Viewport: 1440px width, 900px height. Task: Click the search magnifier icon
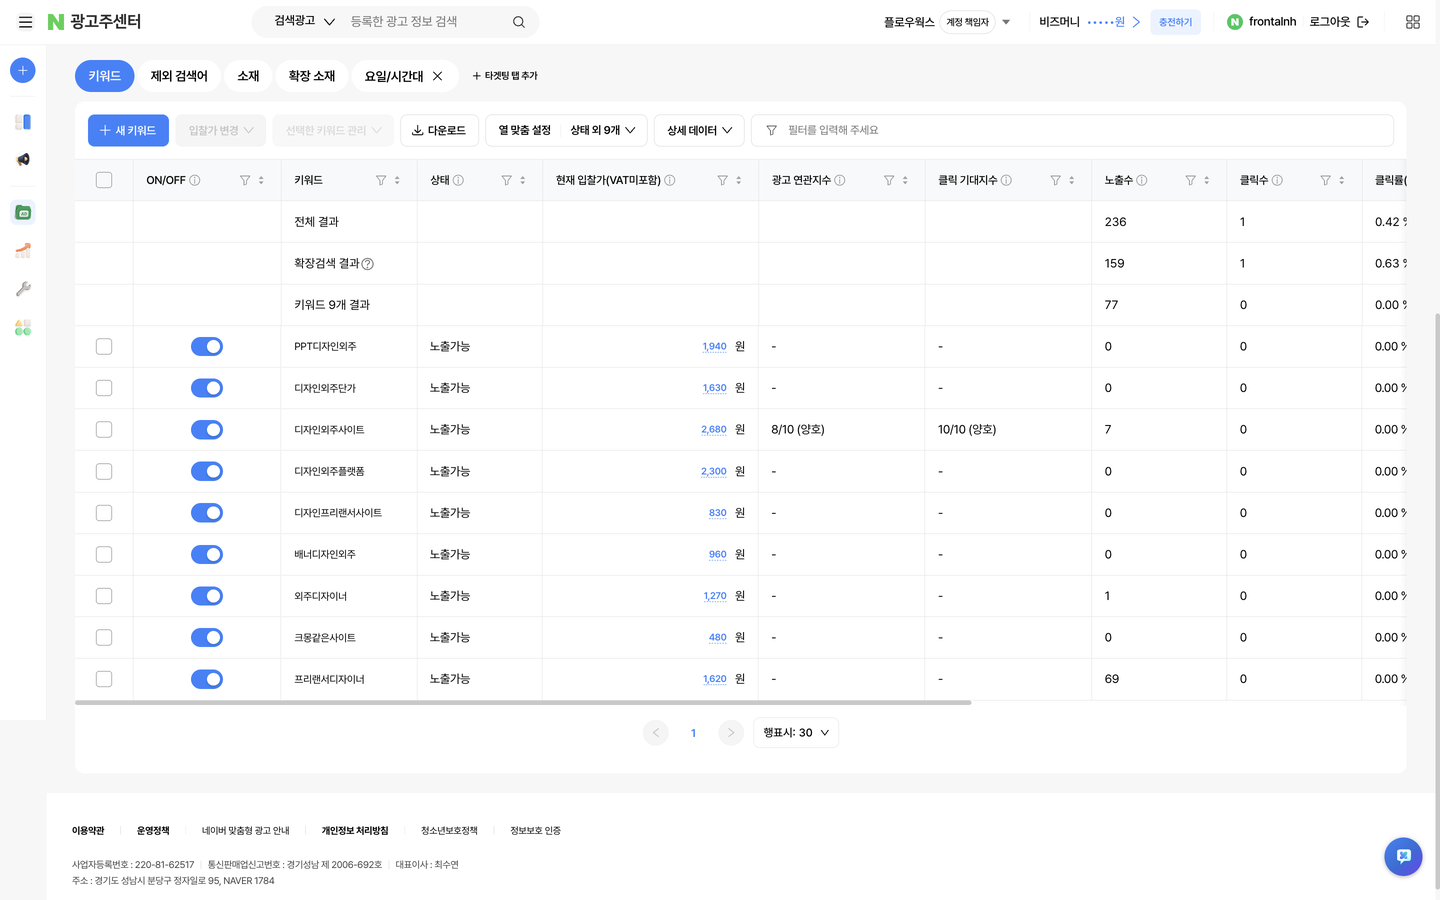(519, 22)
